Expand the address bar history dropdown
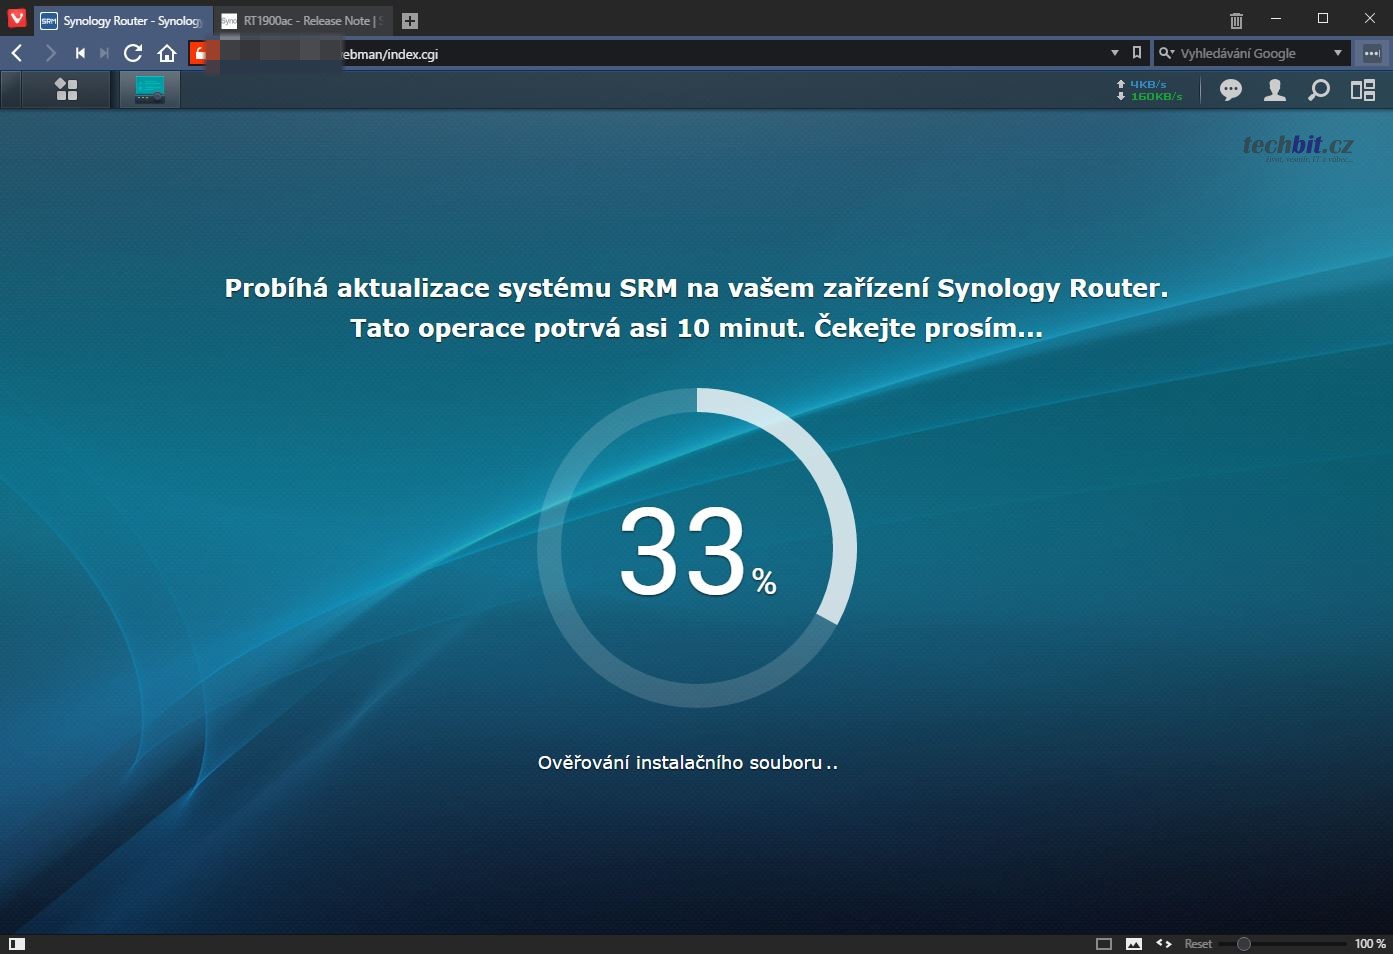The width and height of the screenshot is (1393, 954). [x=1115, y=53]
